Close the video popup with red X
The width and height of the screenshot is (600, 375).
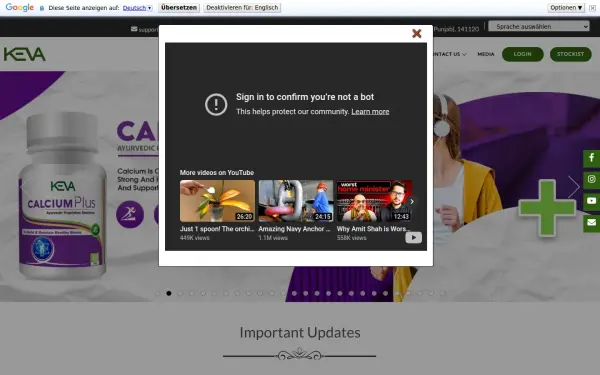pyautogui.click(x=417, y=34)
